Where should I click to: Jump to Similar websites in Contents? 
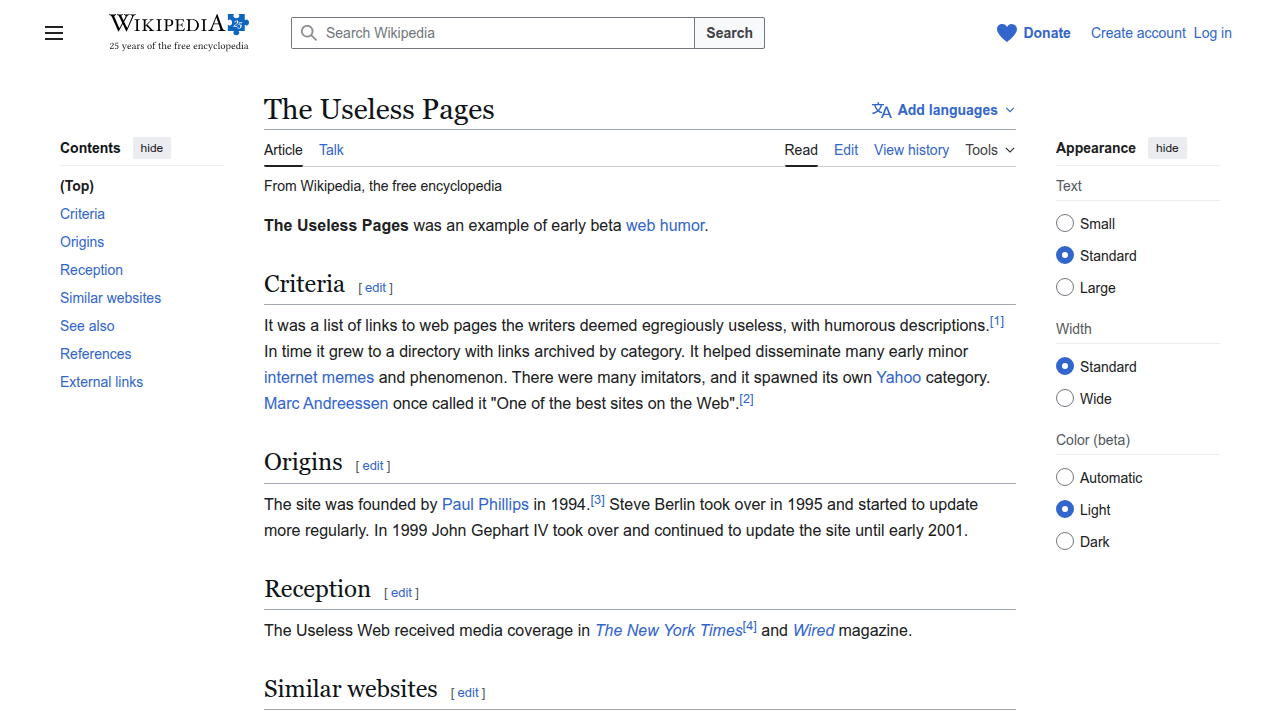click(x=110, y=298)
